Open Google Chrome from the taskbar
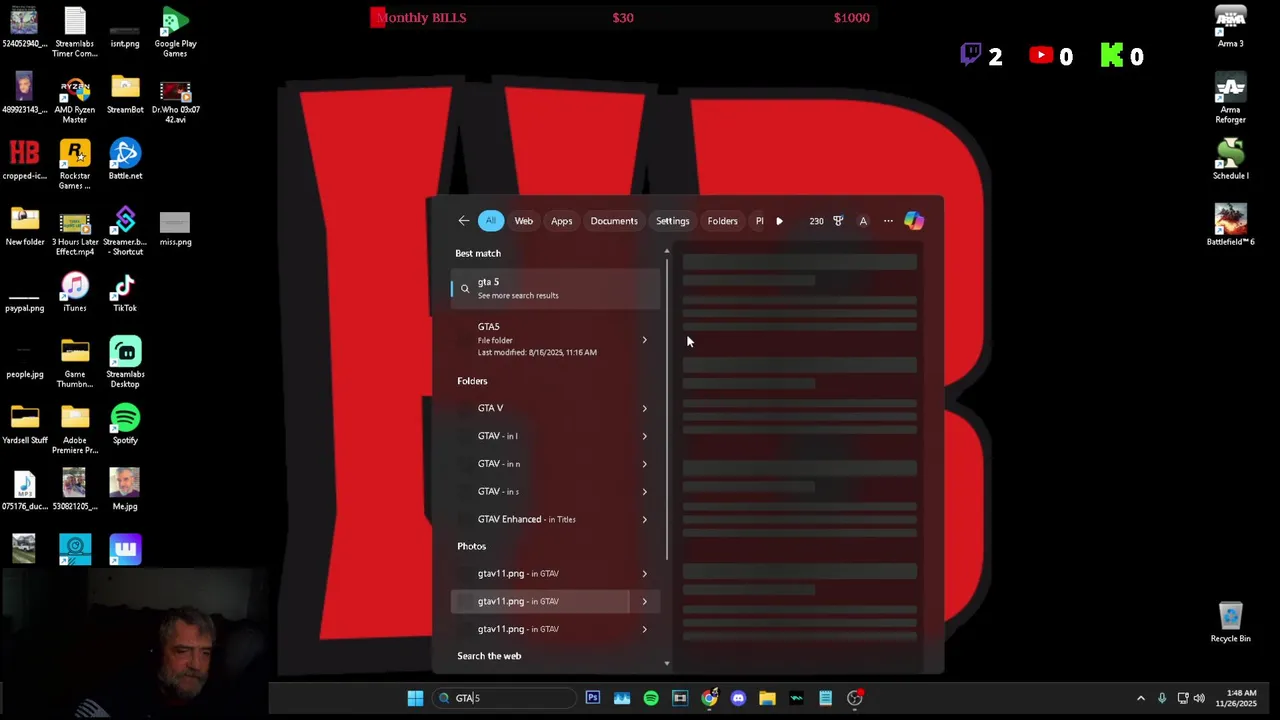This screenshot has width=1280, height=720. coord(709,698)
